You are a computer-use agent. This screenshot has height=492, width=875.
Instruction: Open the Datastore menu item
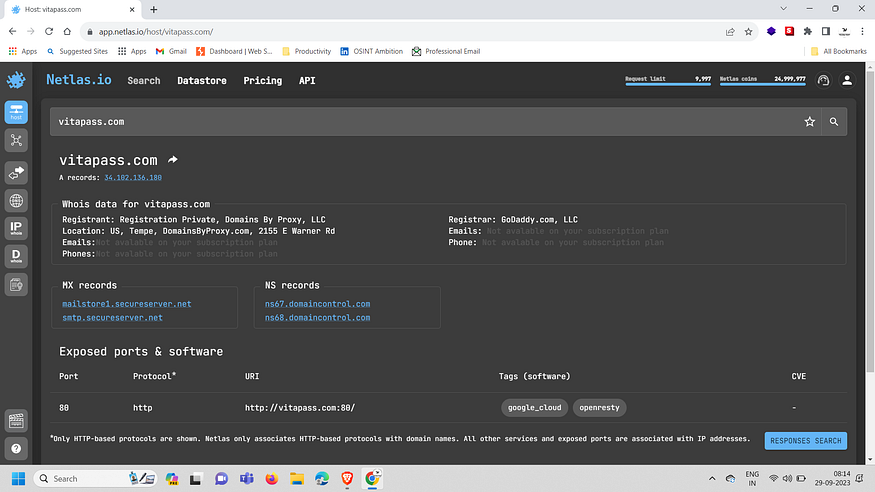202,81
